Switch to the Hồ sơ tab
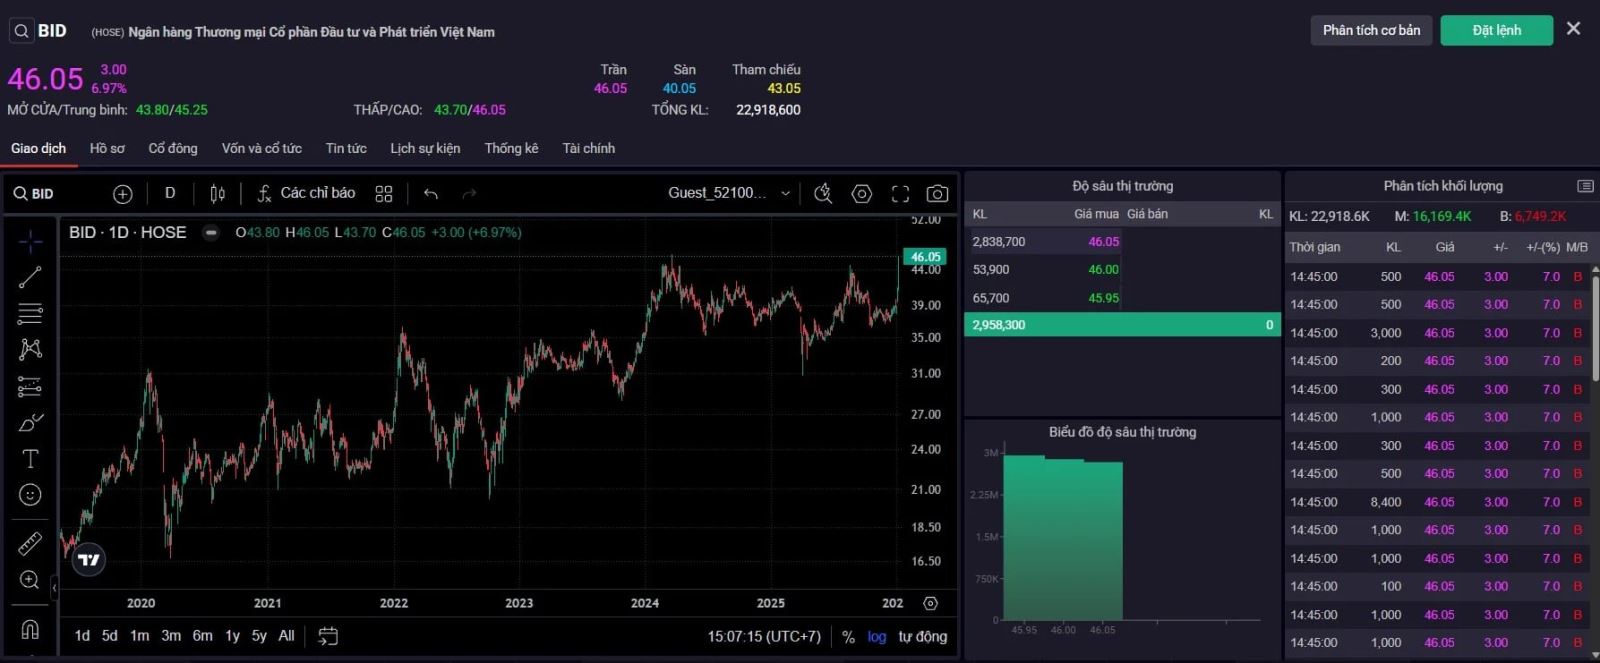Screen dimensions: 1600x663 (107, 148)
